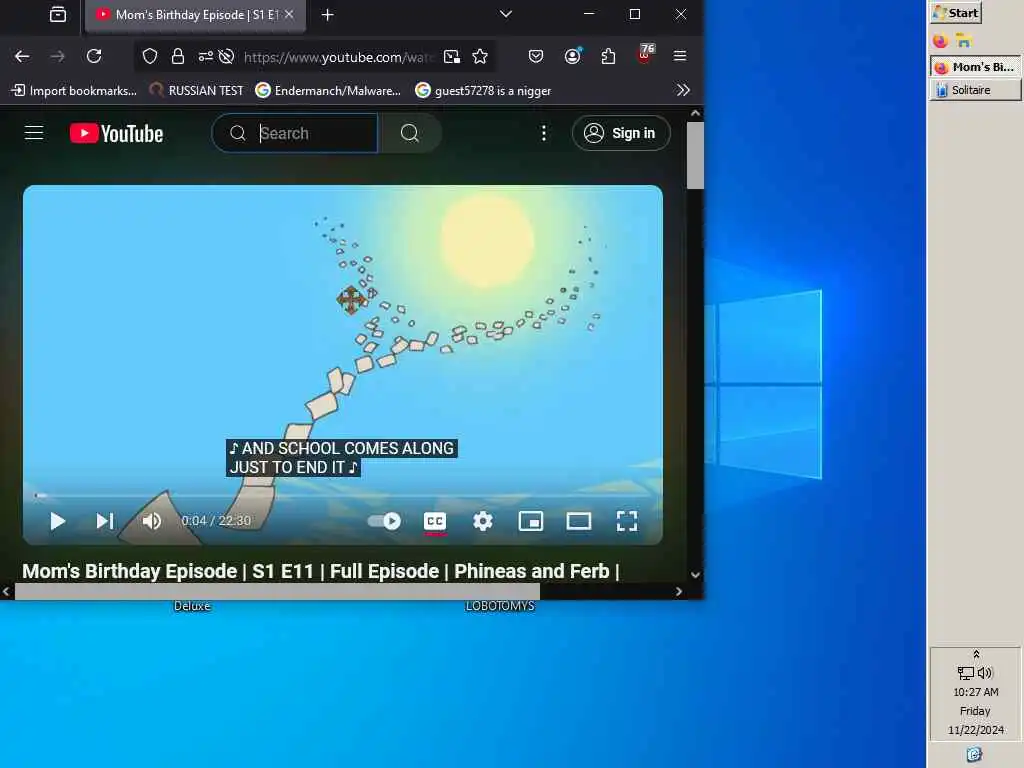This screenshot has height=768, width=1024.
Task: Show more bookmarks chevron
Action: 683,90
